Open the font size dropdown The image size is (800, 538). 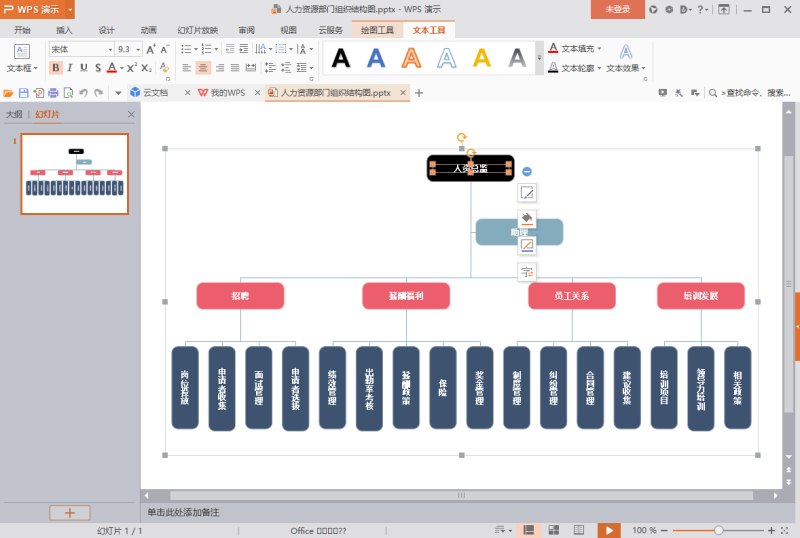pyautogui.click(x=138, y=50)
